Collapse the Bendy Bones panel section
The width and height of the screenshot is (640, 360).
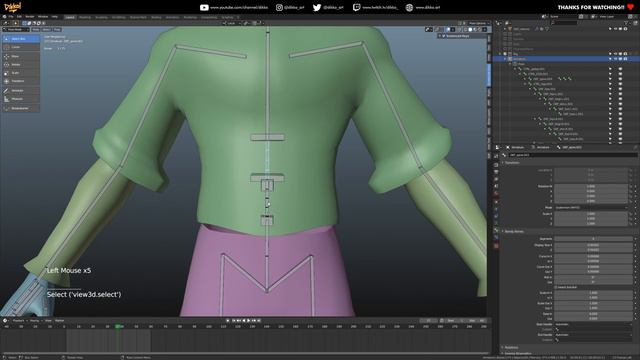tap(503, 231)
